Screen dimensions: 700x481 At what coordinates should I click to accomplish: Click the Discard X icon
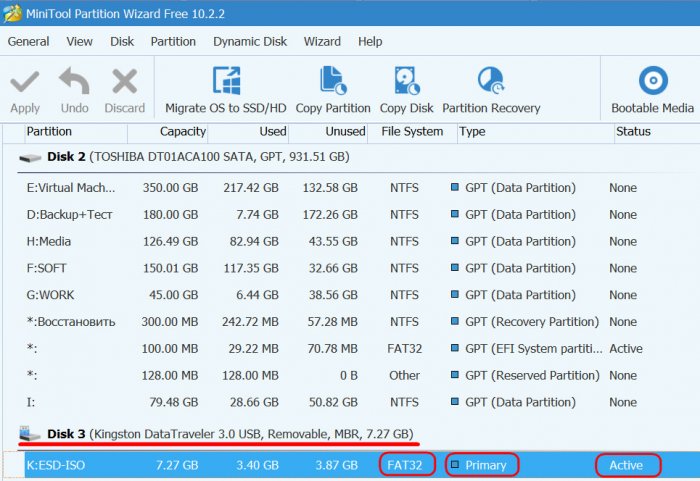click(125, 81)
